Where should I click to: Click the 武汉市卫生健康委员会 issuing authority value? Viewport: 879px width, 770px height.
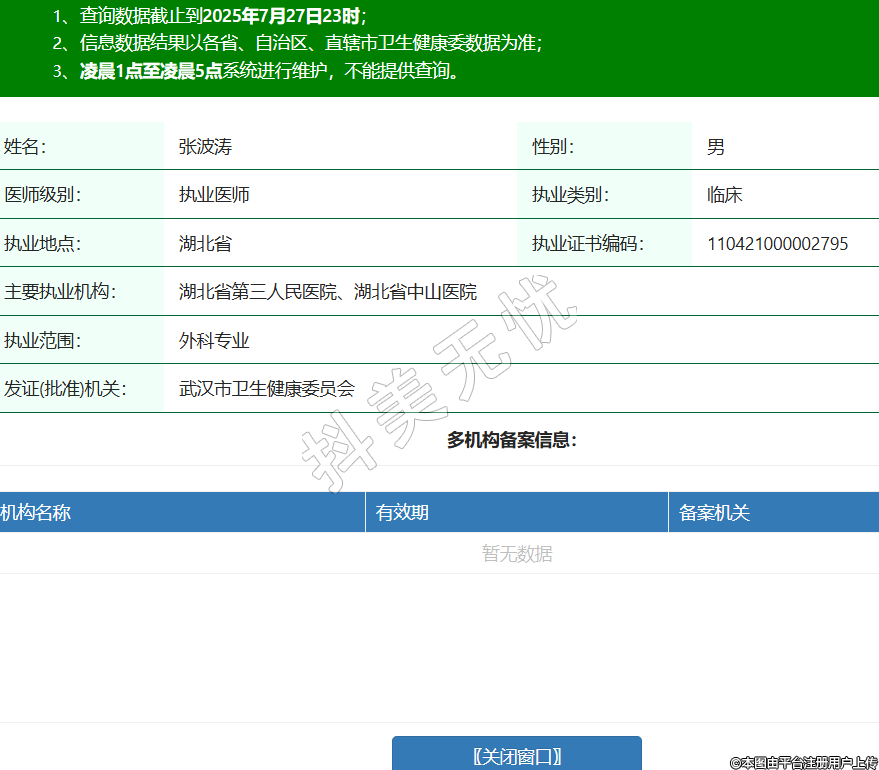[267, 389]
